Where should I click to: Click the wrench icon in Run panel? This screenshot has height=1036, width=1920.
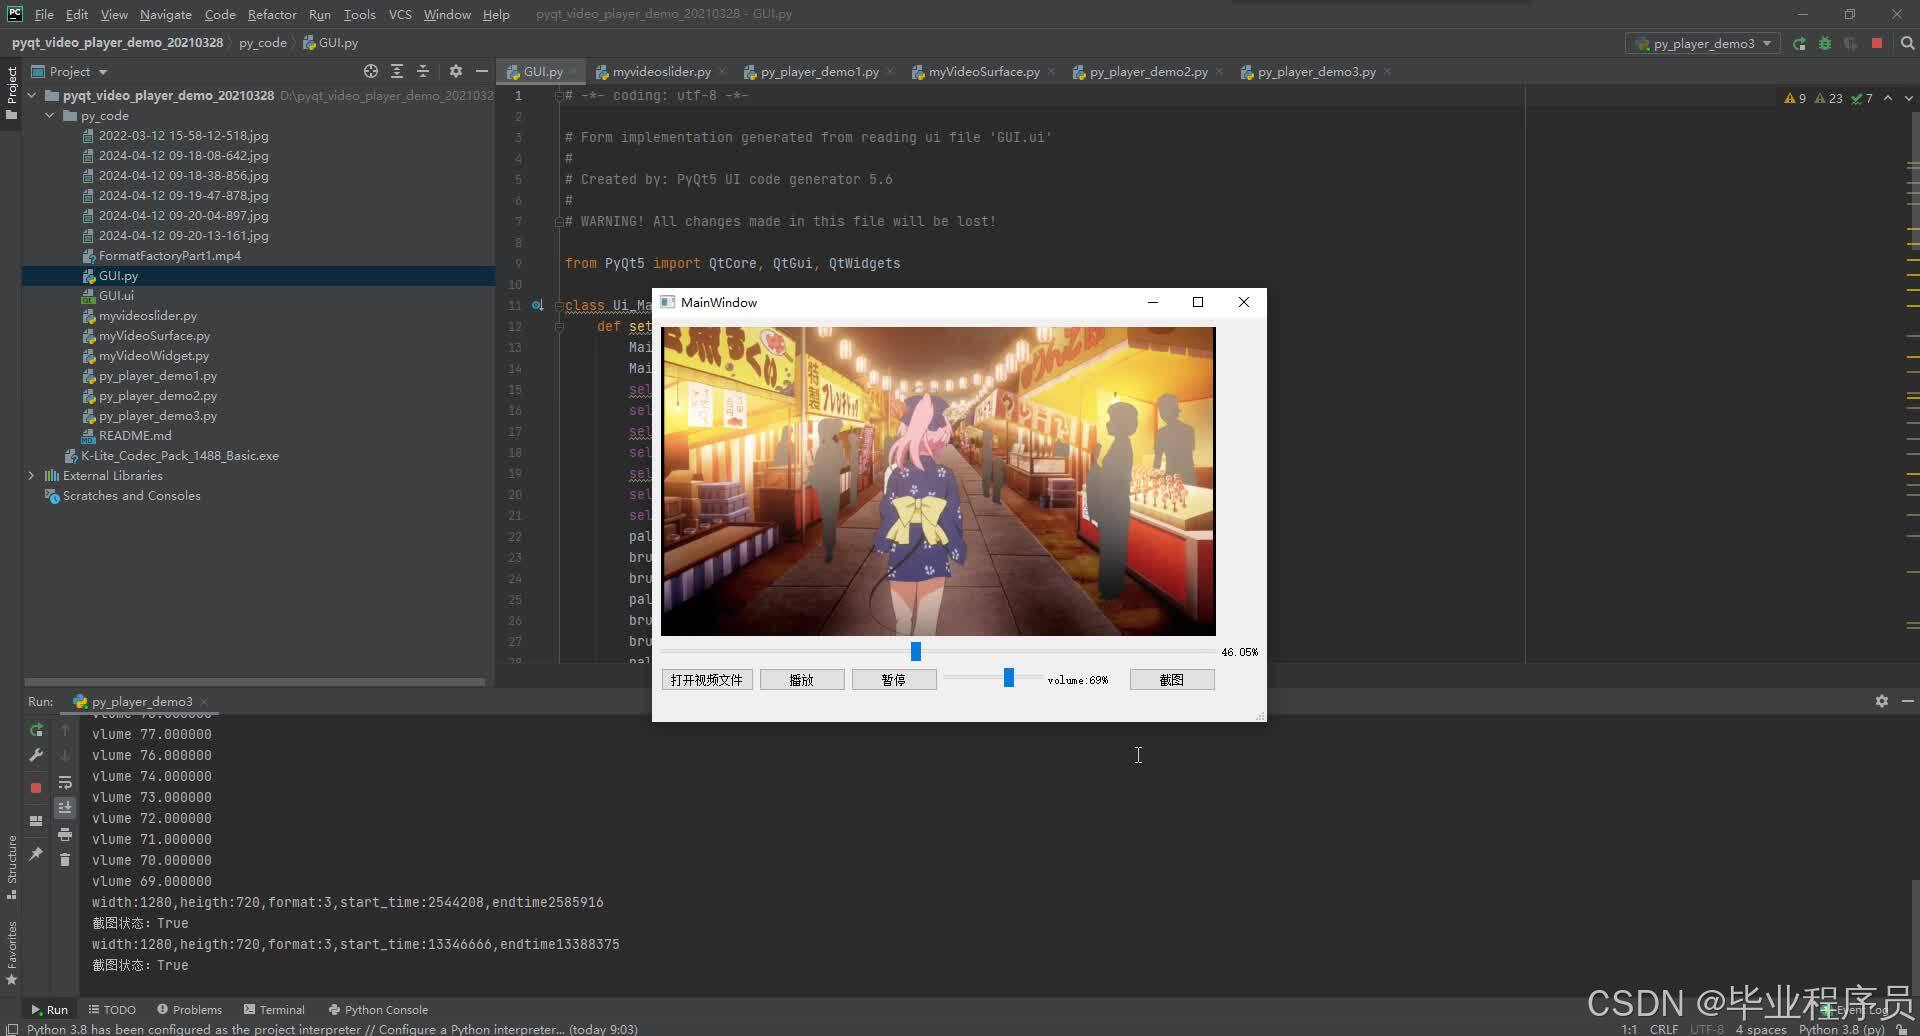(36, 755)
